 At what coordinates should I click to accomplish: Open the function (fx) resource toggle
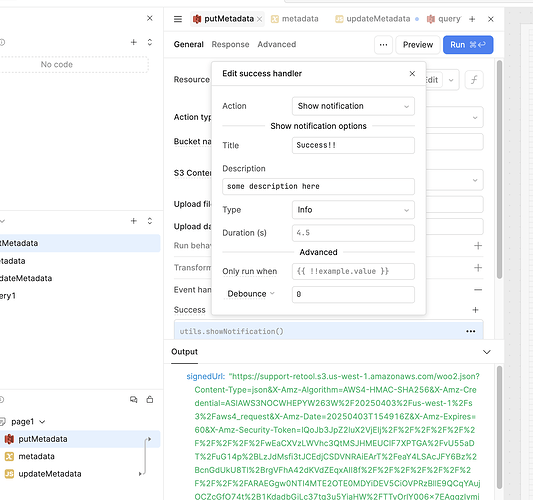coord(474,80)
